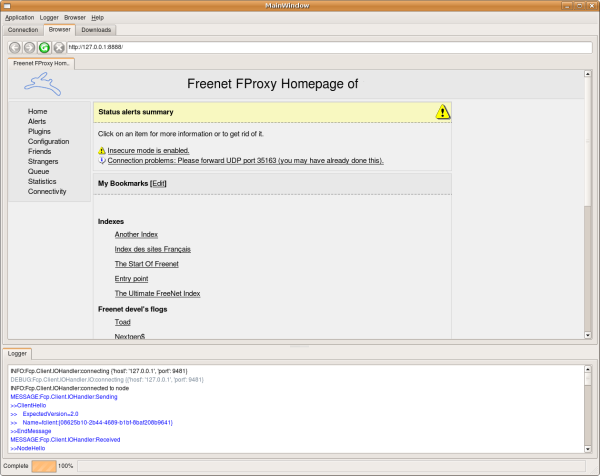The height and width of the screenshot is (476, 600).
Task: Click the Stop loading button
Action: click(x=59, y=47)
